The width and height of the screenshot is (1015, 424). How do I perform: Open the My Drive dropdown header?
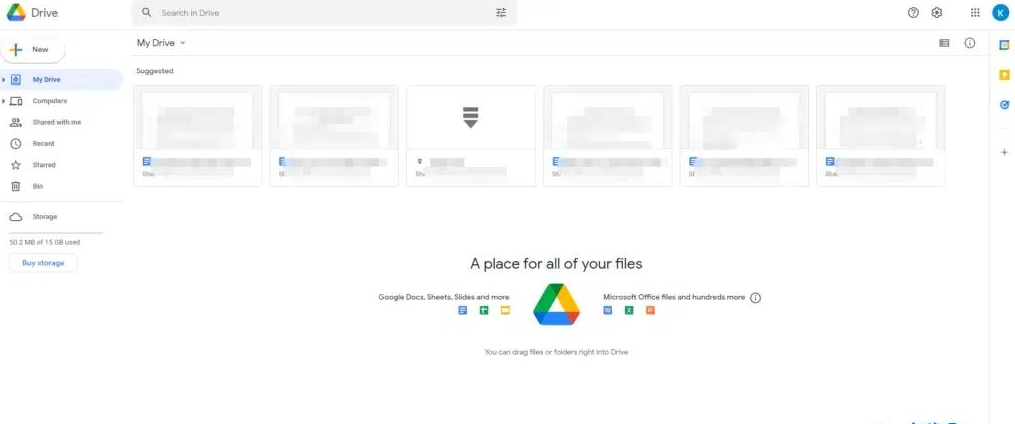click(162, 43)
